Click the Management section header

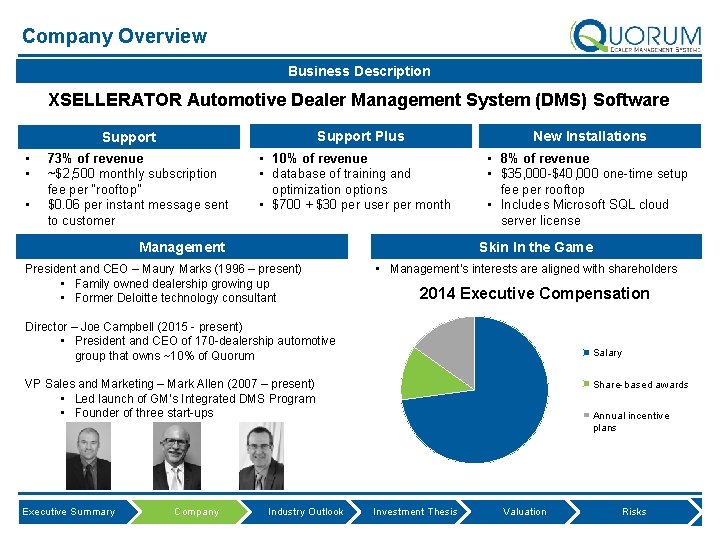[x=182, y=247]
